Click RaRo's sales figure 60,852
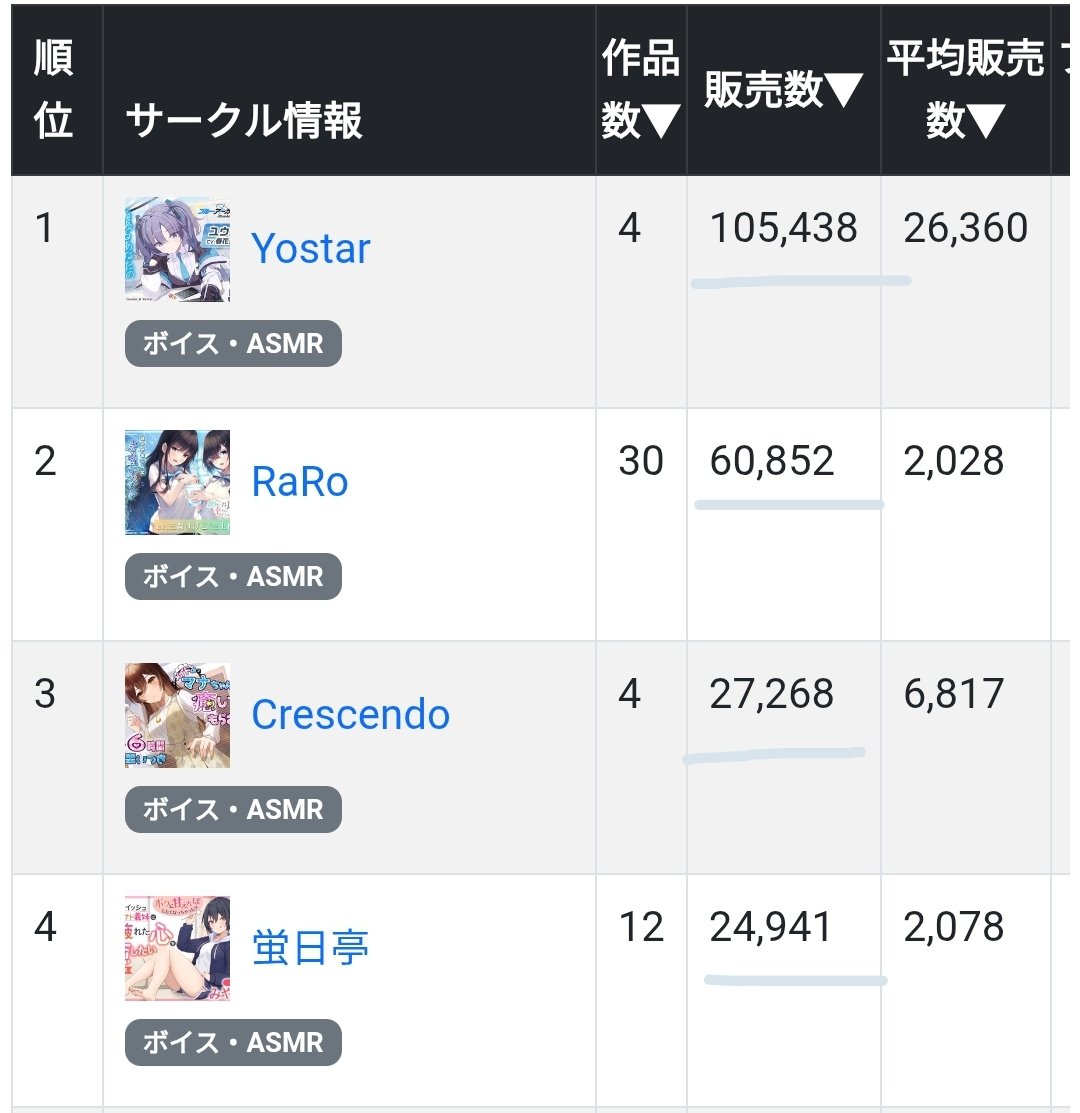Viewport: 1080px width, 1113px height. [771, 461]
